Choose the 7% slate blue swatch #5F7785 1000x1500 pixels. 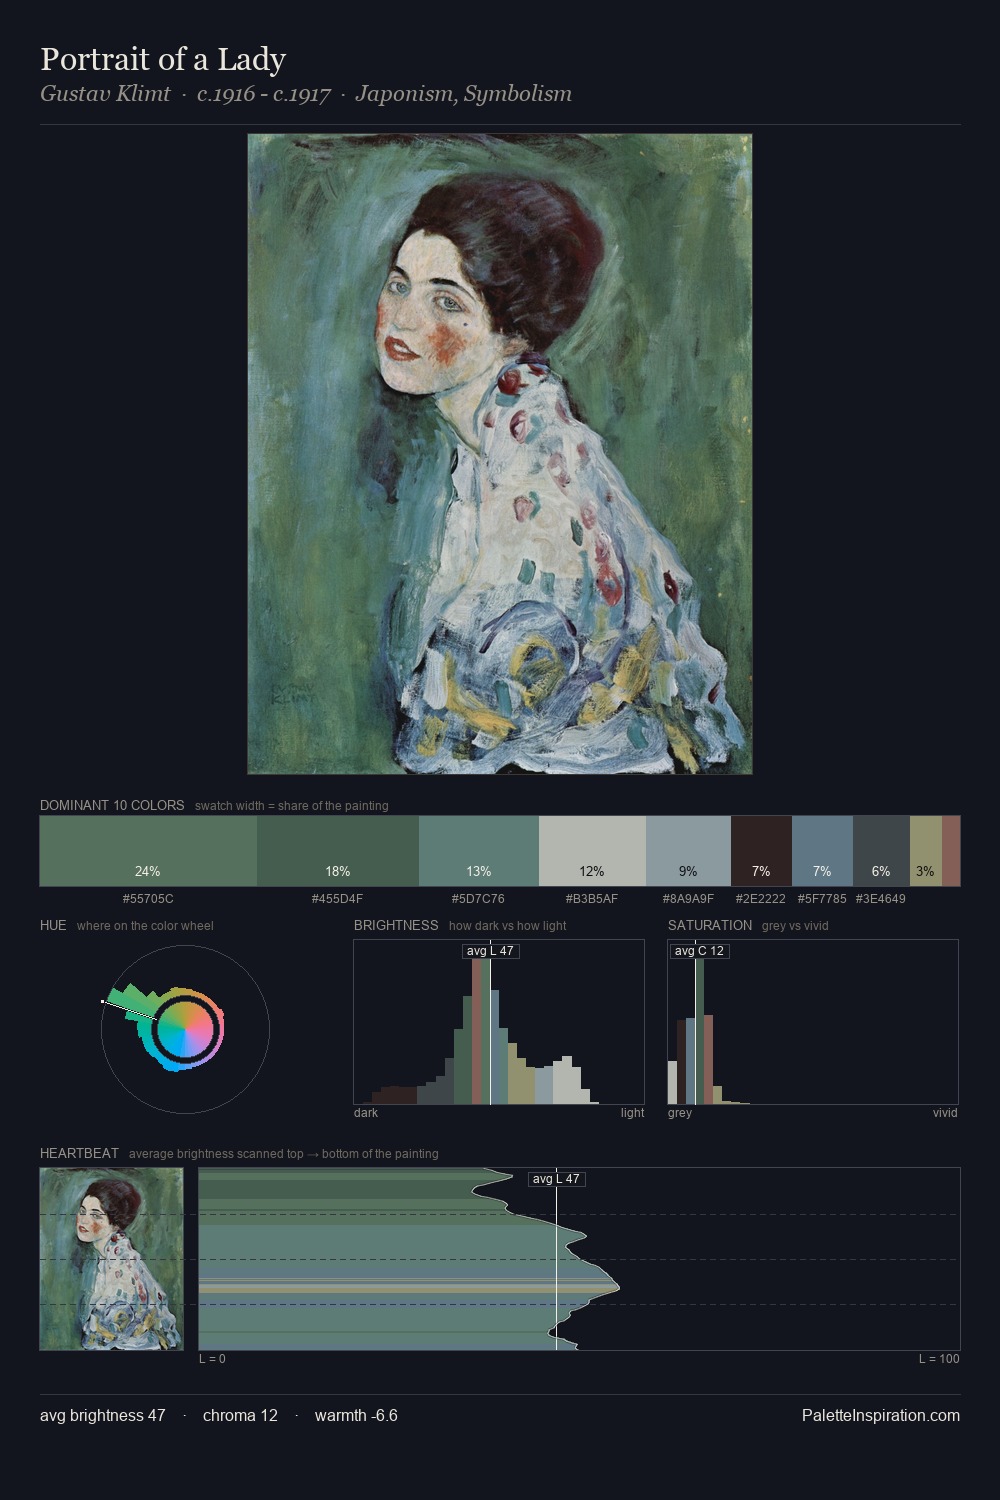[822, 851]
